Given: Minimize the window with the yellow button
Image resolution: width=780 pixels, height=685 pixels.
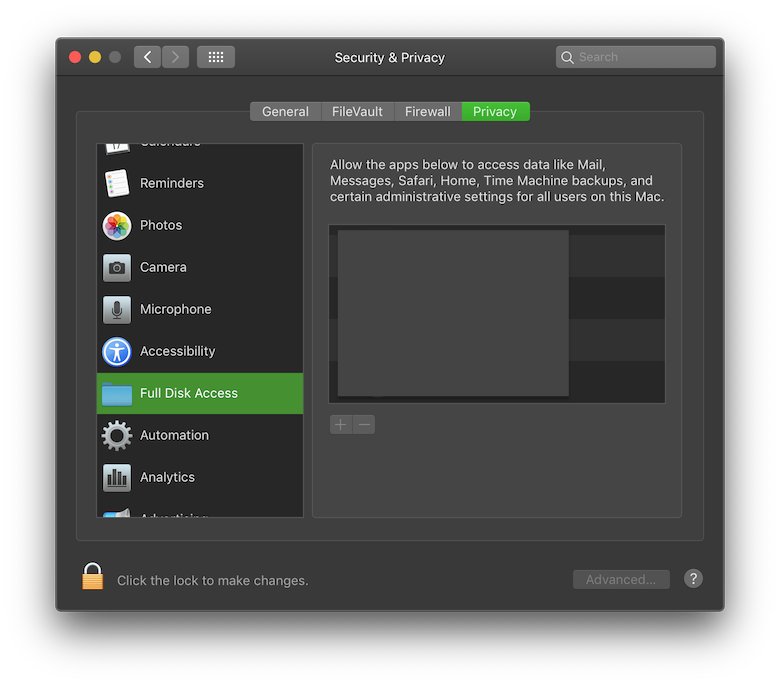Looking at the screenshot, I should click(x=95, y=57).
